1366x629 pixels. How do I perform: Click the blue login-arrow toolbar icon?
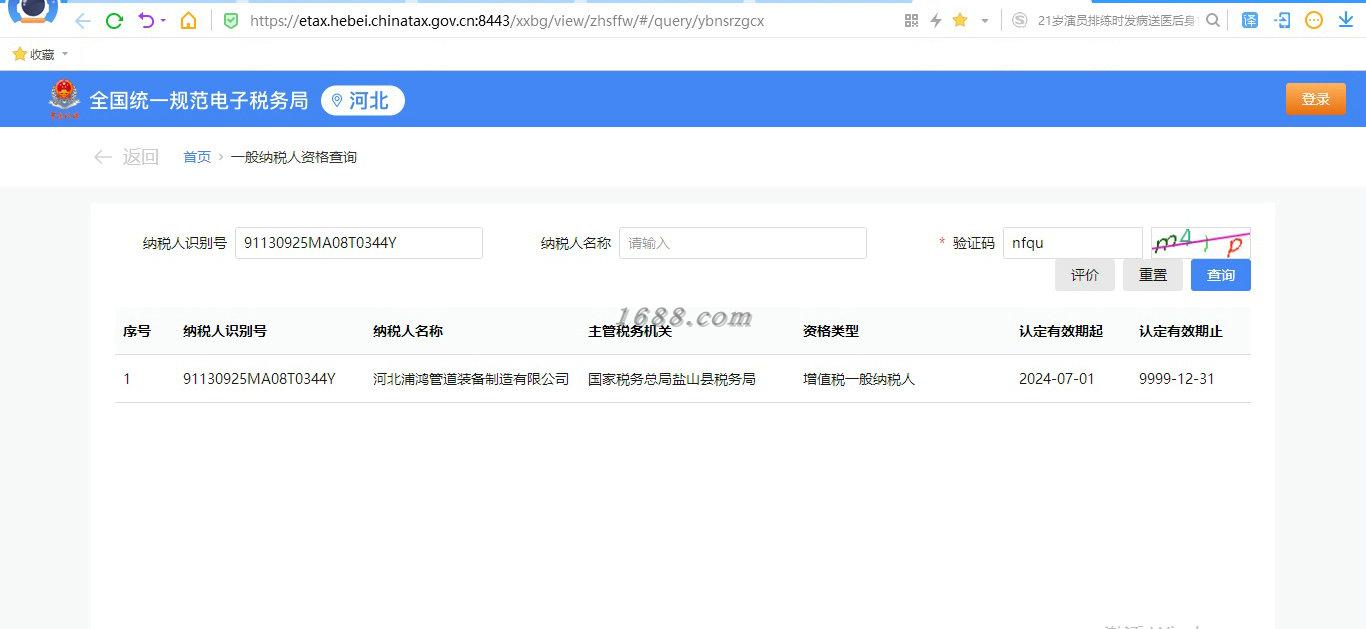point(1282,20)
